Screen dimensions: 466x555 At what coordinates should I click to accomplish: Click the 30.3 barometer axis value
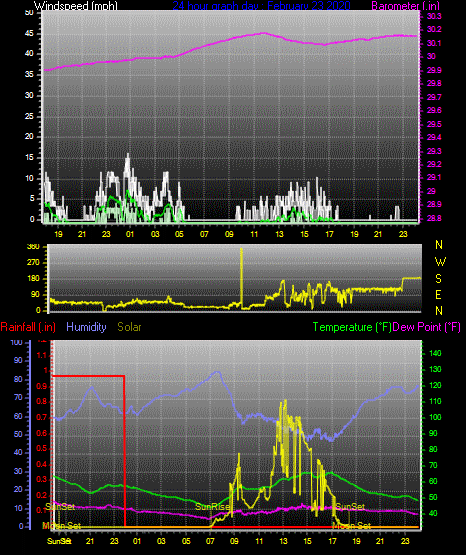click(434, 17)
